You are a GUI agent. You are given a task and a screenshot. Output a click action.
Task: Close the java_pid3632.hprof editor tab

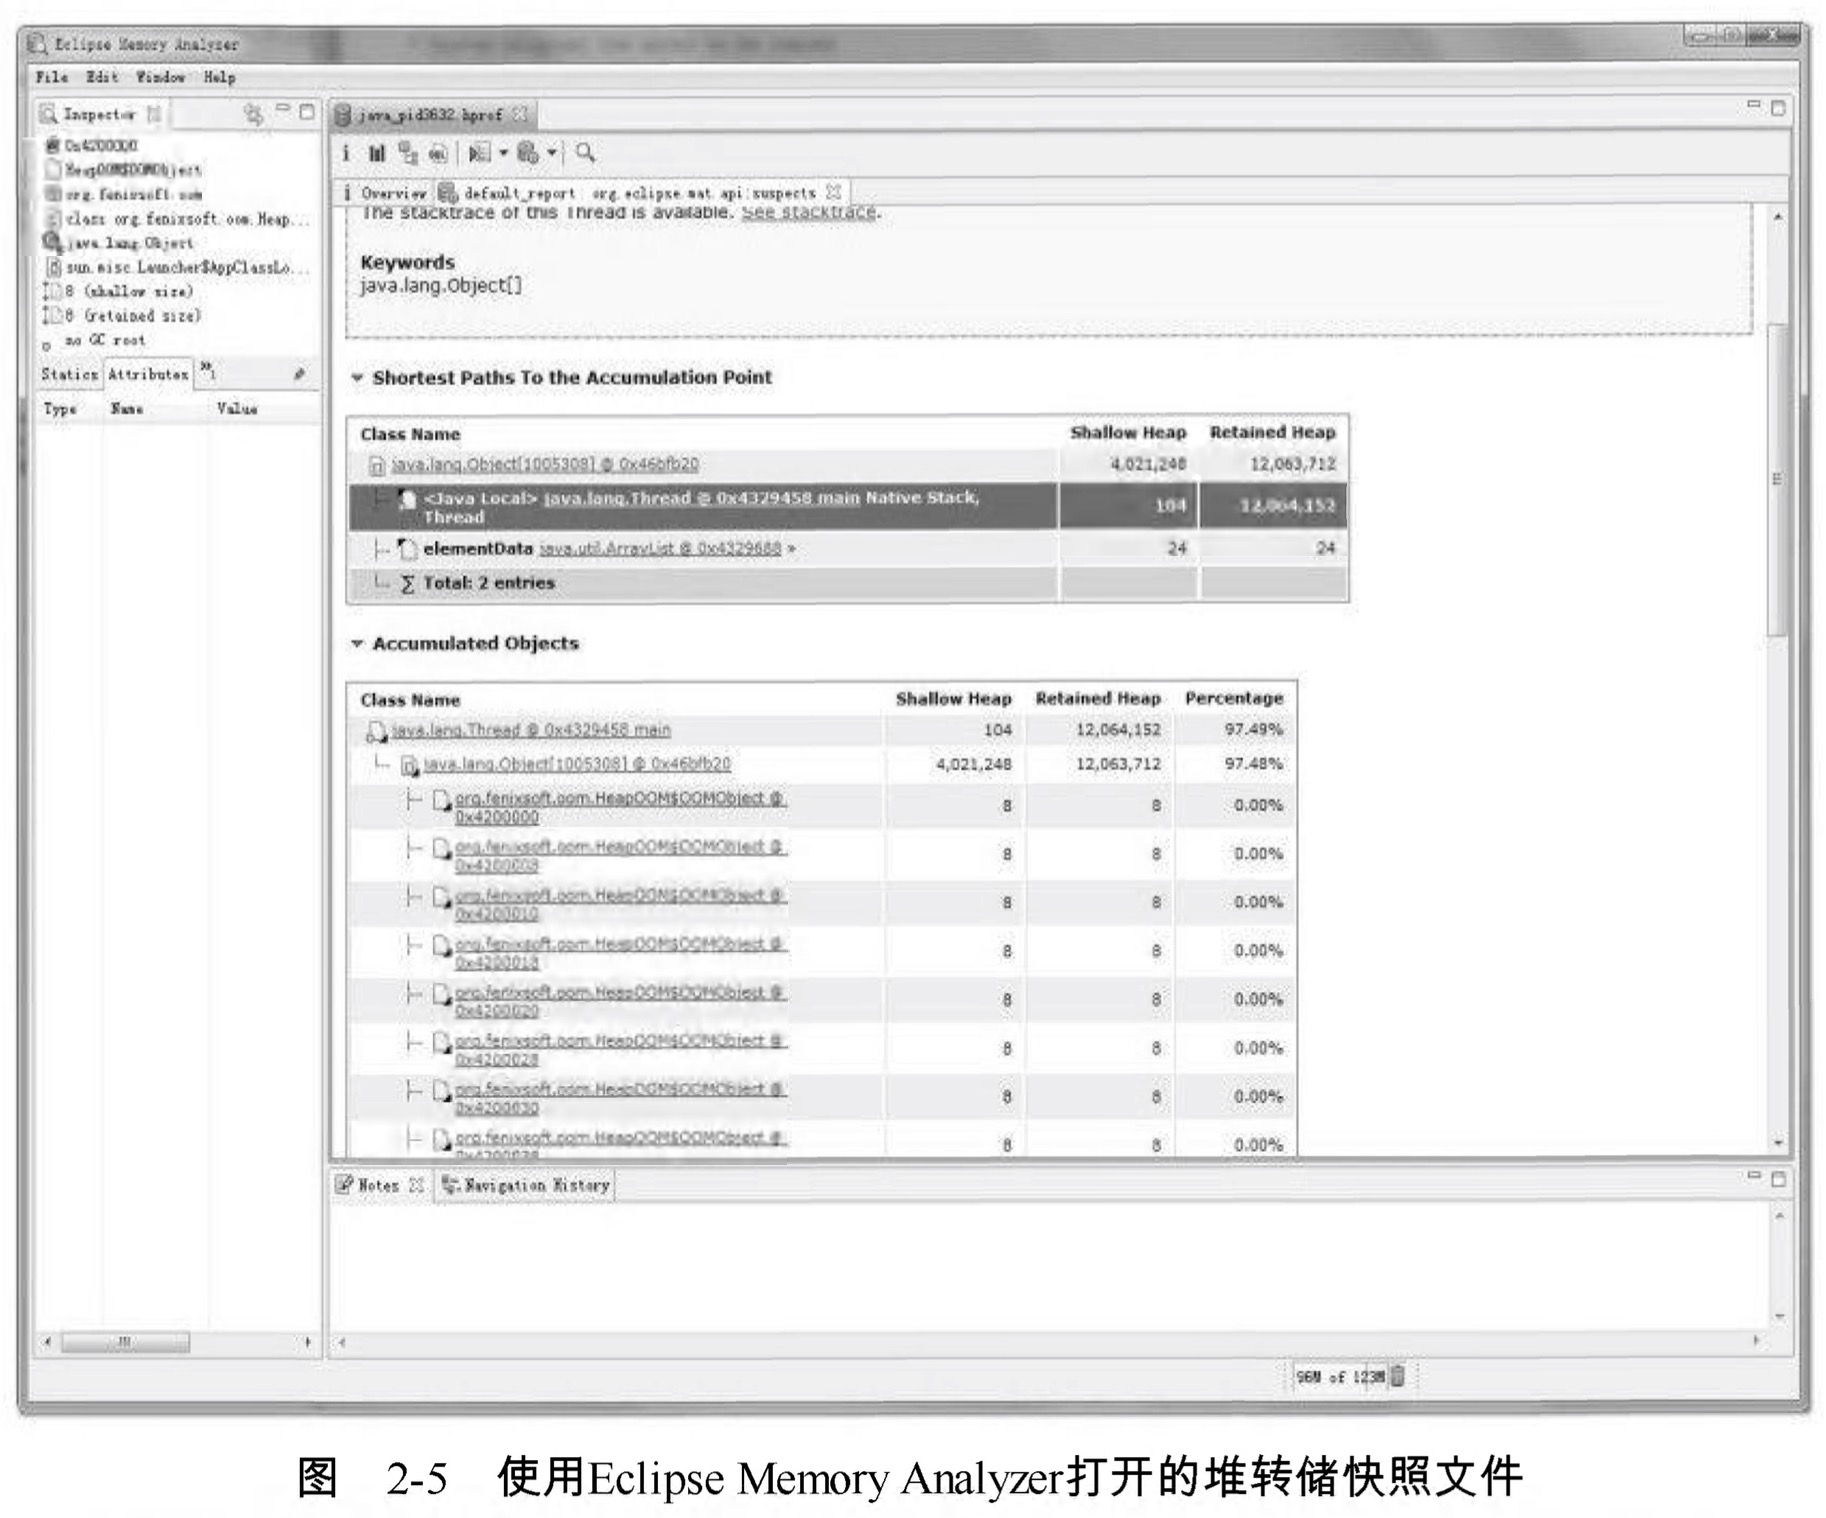[519, 114]
